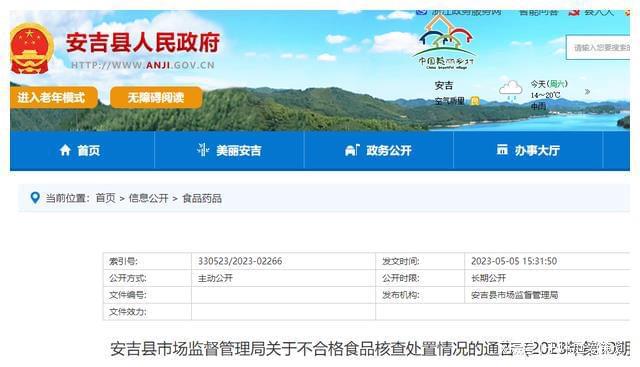Screen dimensions: 640x367
Task: Click the building icon beside 政务公开
Action: pos(352,150)
